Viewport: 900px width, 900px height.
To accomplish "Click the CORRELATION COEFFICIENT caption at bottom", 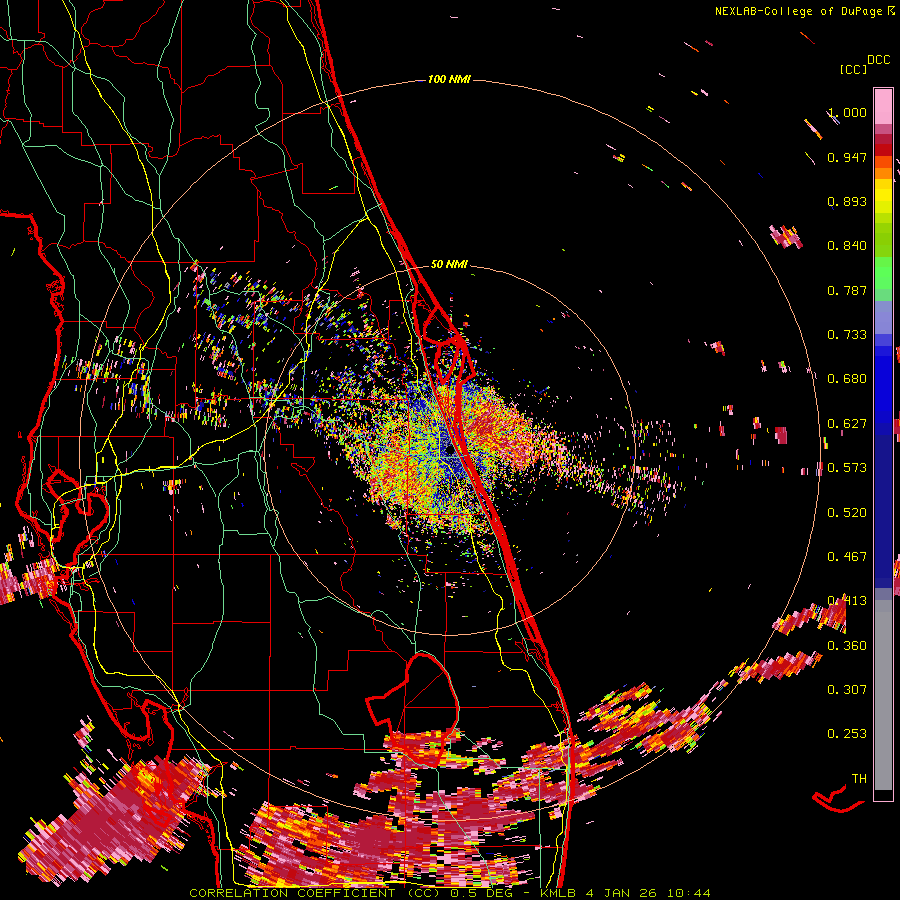I will (x=450, y=893).
